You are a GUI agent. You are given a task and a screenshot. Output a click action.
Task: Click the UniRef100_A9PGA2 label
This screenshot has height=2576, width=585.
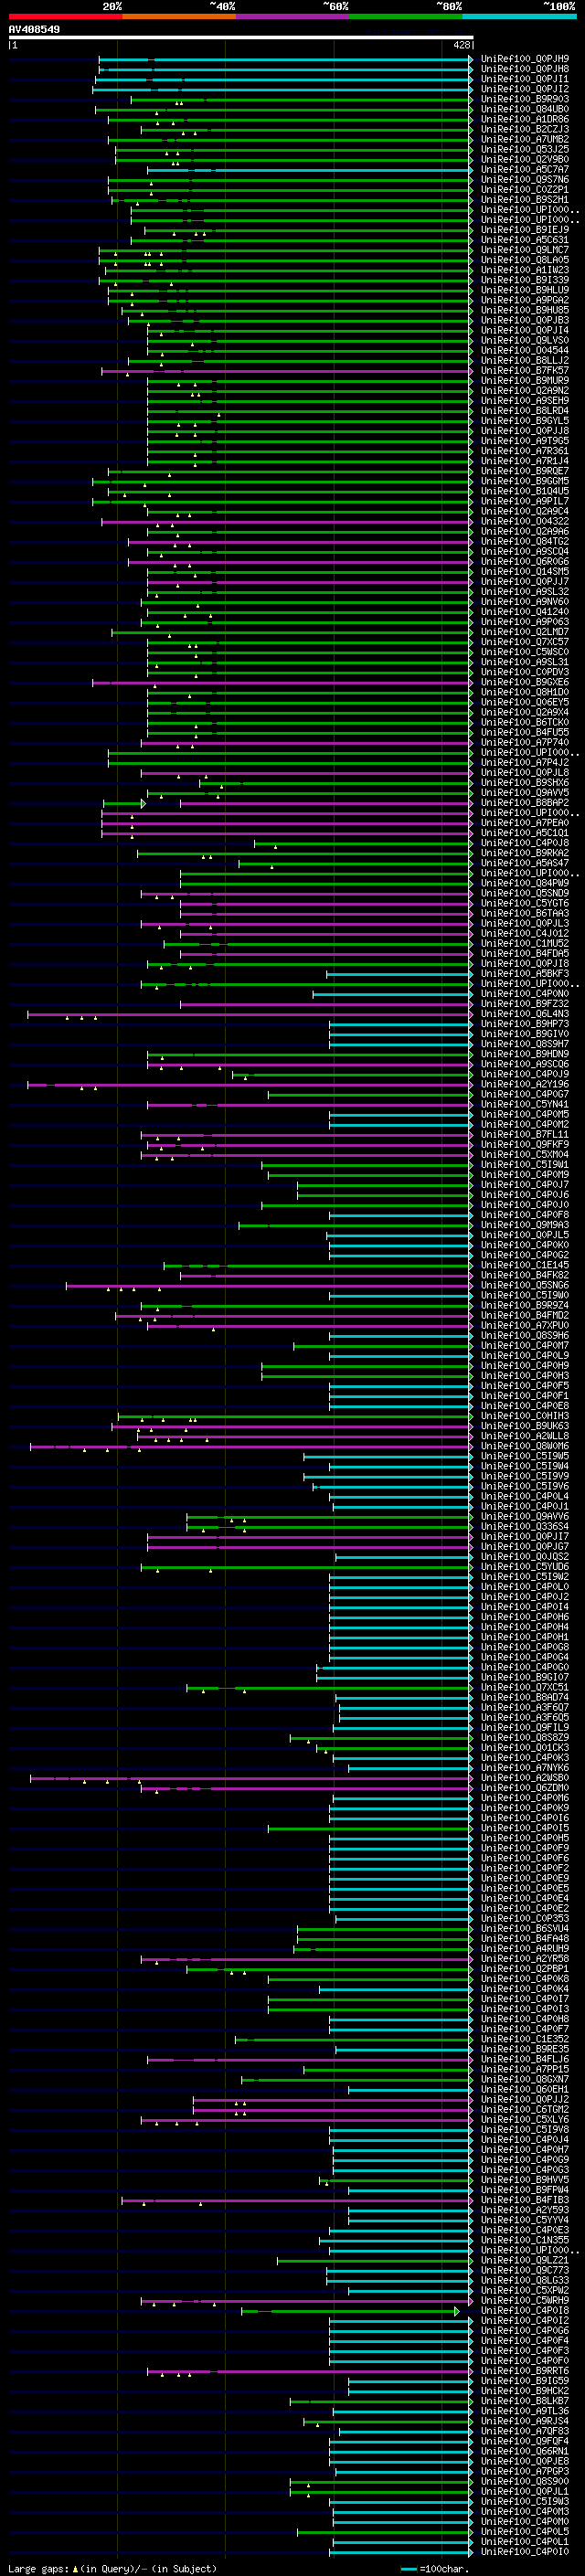[x=525, y=300]
